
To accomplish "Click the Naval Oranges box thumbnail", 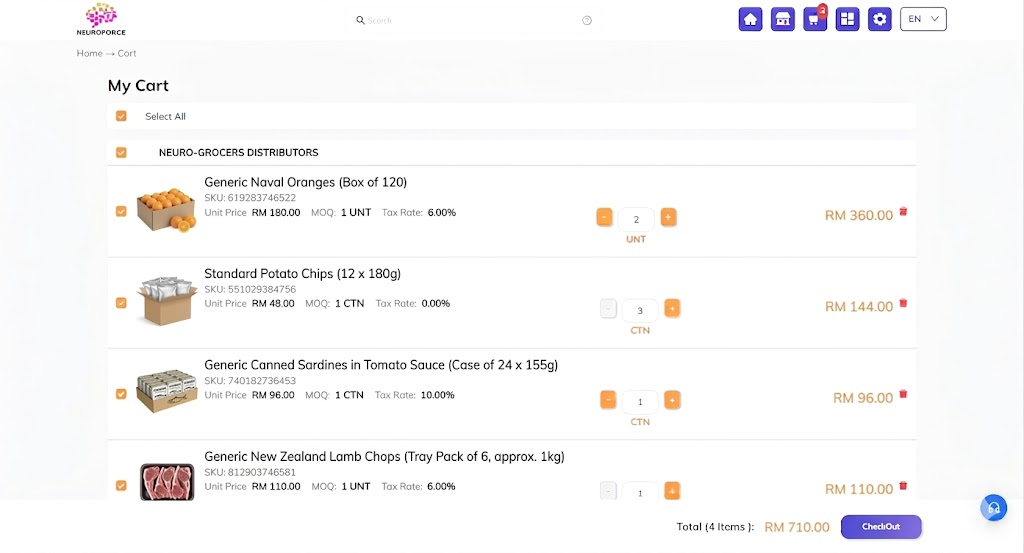I will tap(167, 210).
